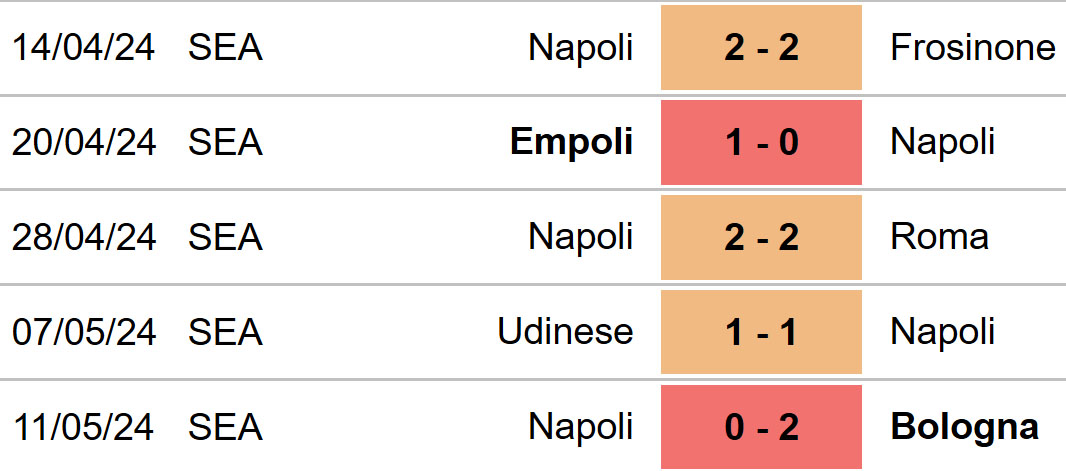Select the 14/04/24 date cell

coord(84,48)
